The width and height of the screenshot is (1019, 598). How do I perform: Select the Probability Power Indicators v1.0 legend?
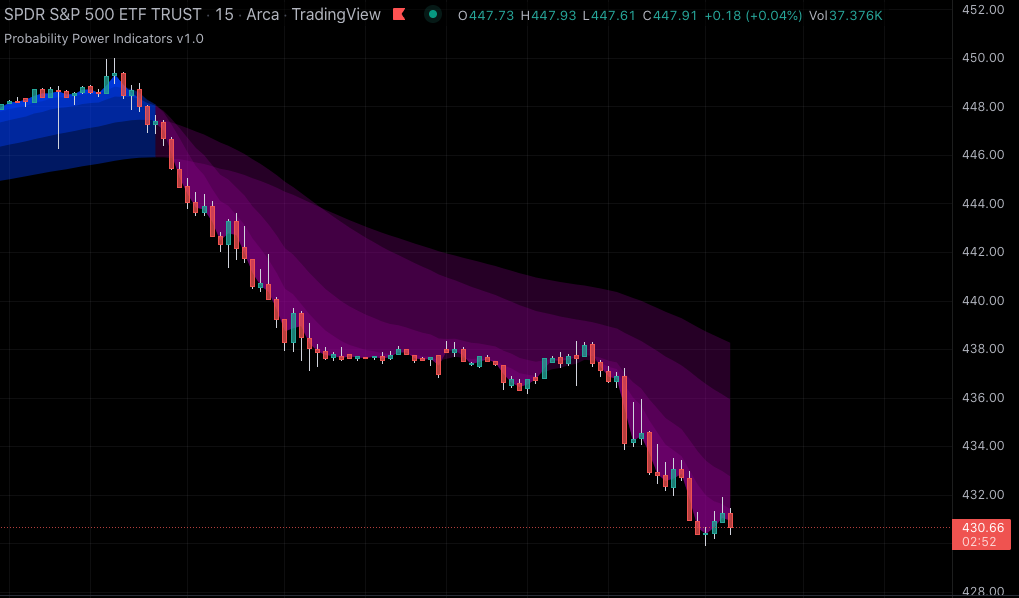pos(104,38)
